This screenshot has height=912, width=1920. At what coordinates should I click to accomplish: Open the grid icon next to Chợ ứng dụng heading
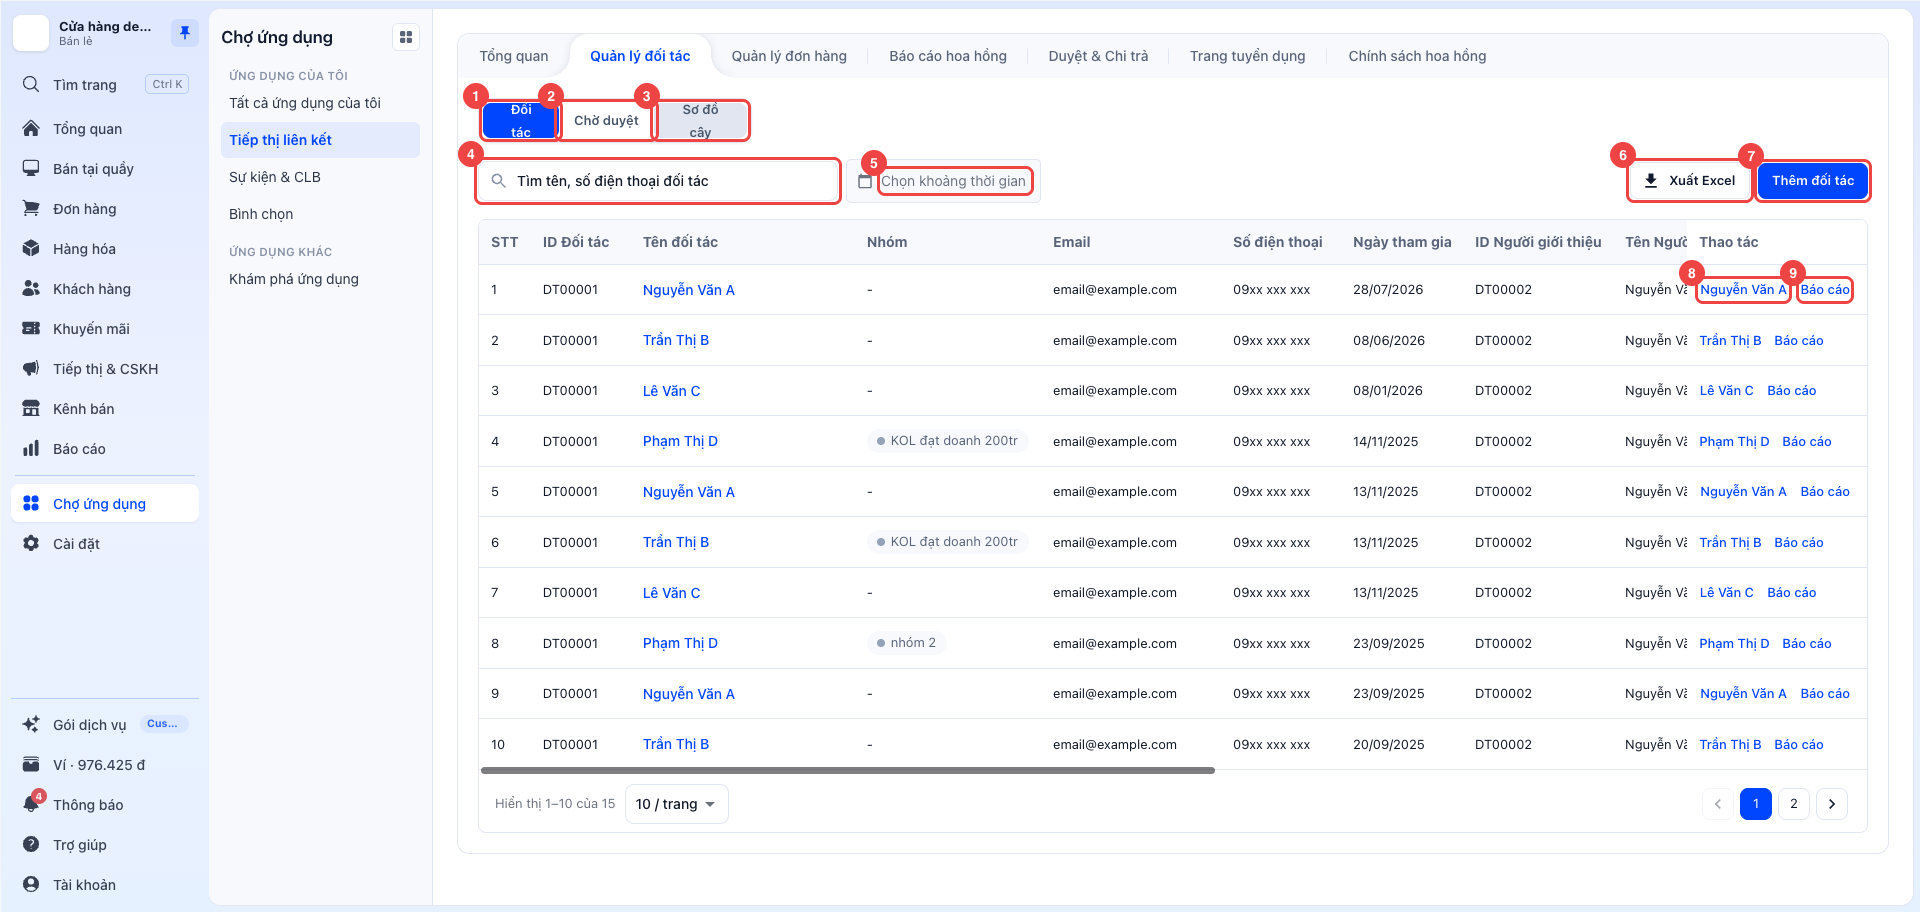pos(406,37)
